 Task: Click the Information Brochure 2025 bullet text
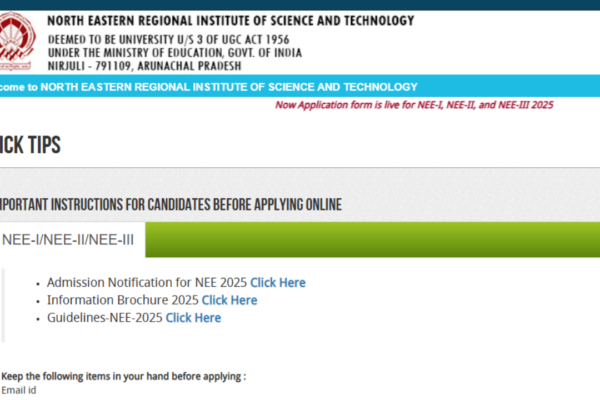point(123,300)
